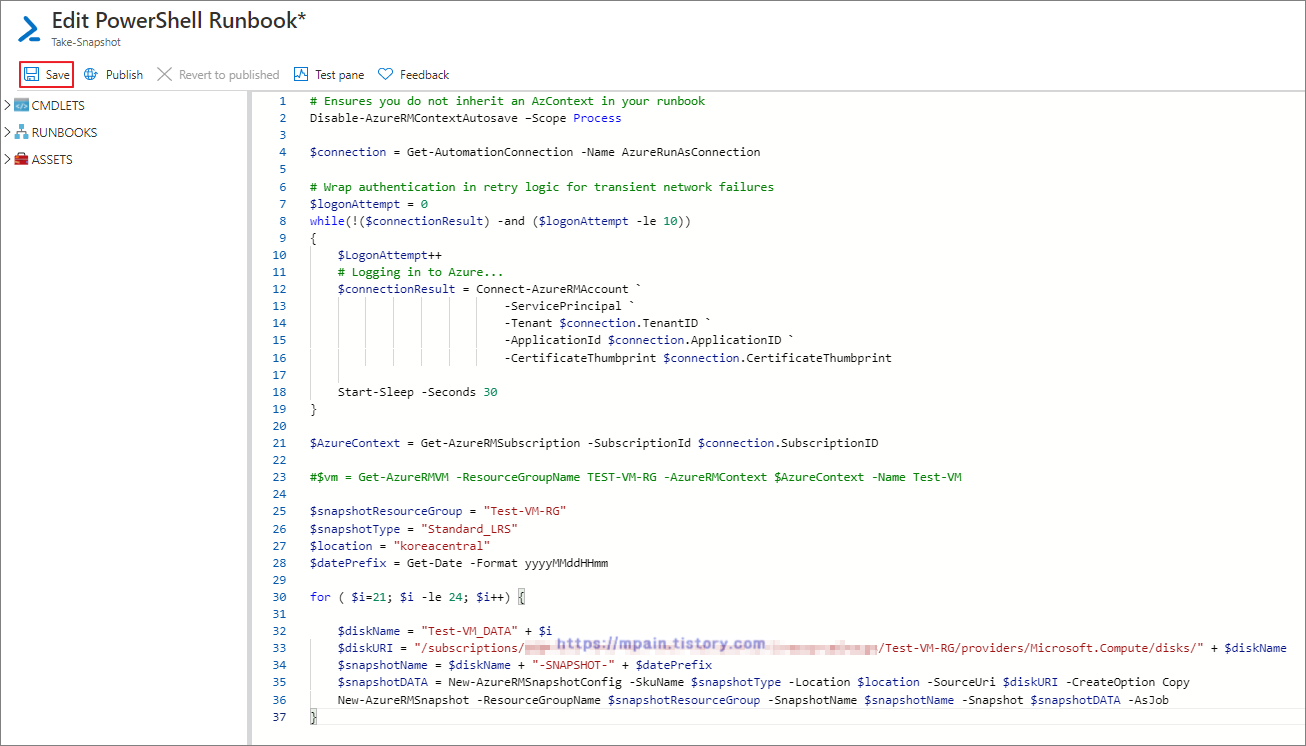Click the Revert to published X icon

pos(165,74)
